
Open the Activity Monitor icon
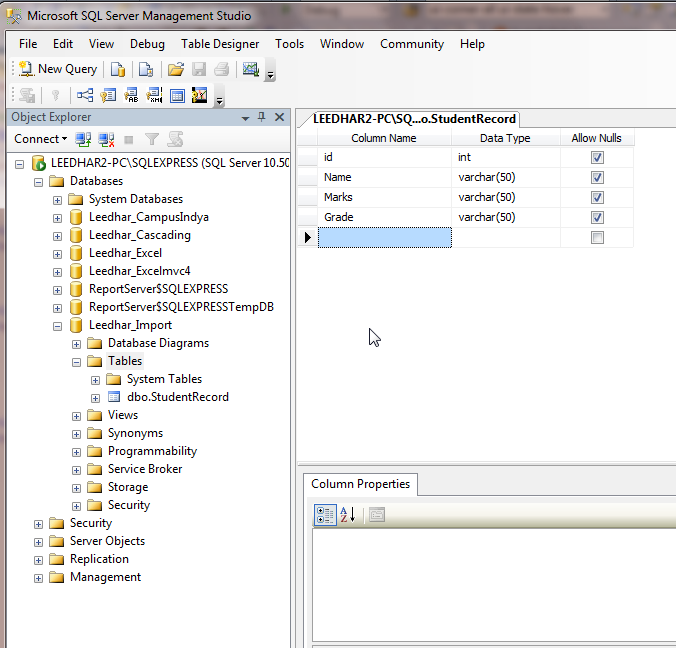[250, 69]
